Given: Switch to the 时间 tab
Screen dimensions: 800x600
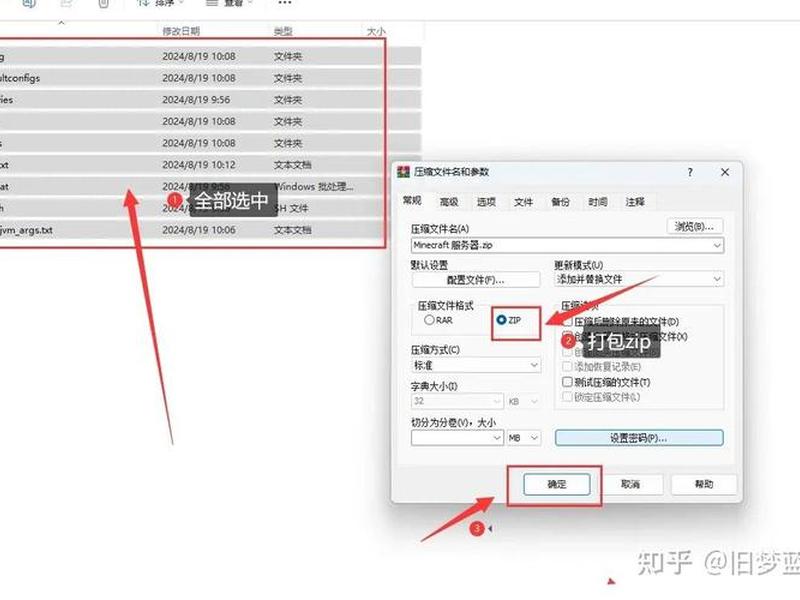Looking at the screenshot, I should tap(597, 202).
